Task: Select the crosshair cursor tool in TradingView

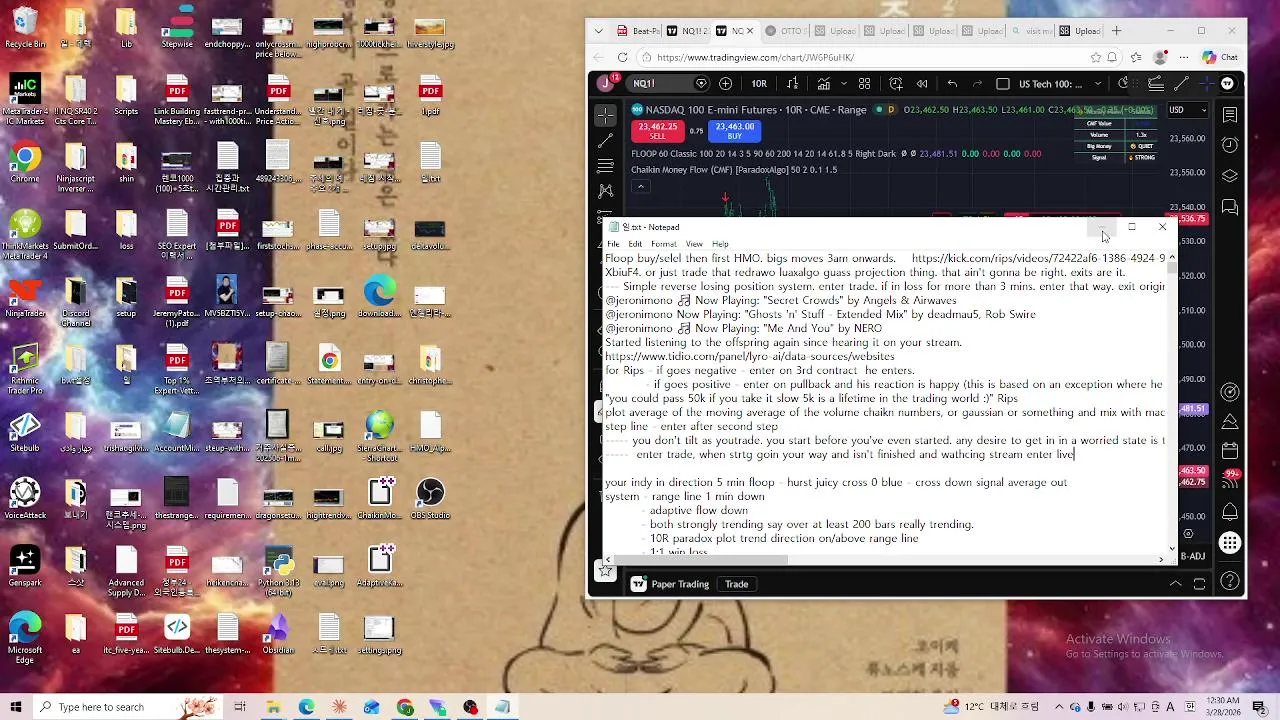Action: [x=605, y=115]
